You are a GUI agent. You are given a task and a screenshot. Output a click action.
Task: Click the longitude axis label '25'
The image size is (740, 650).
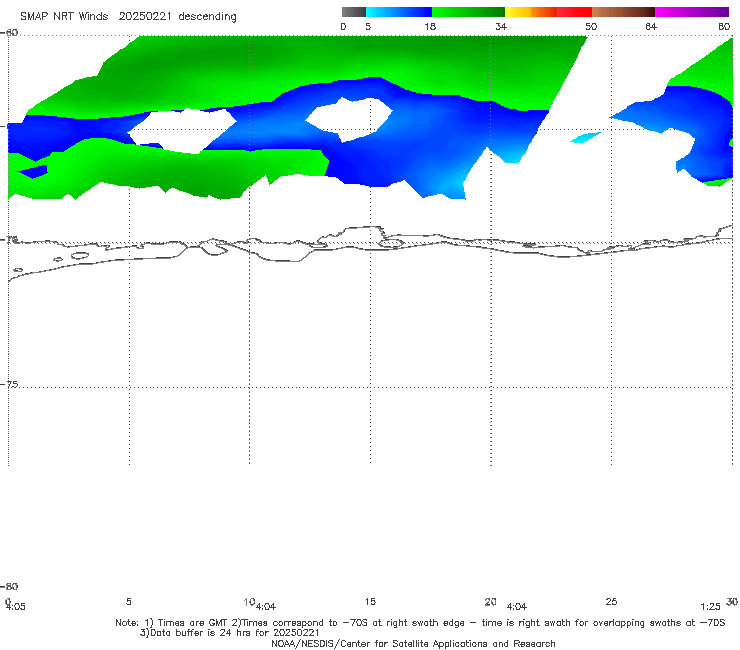click(x=611, y=601)
